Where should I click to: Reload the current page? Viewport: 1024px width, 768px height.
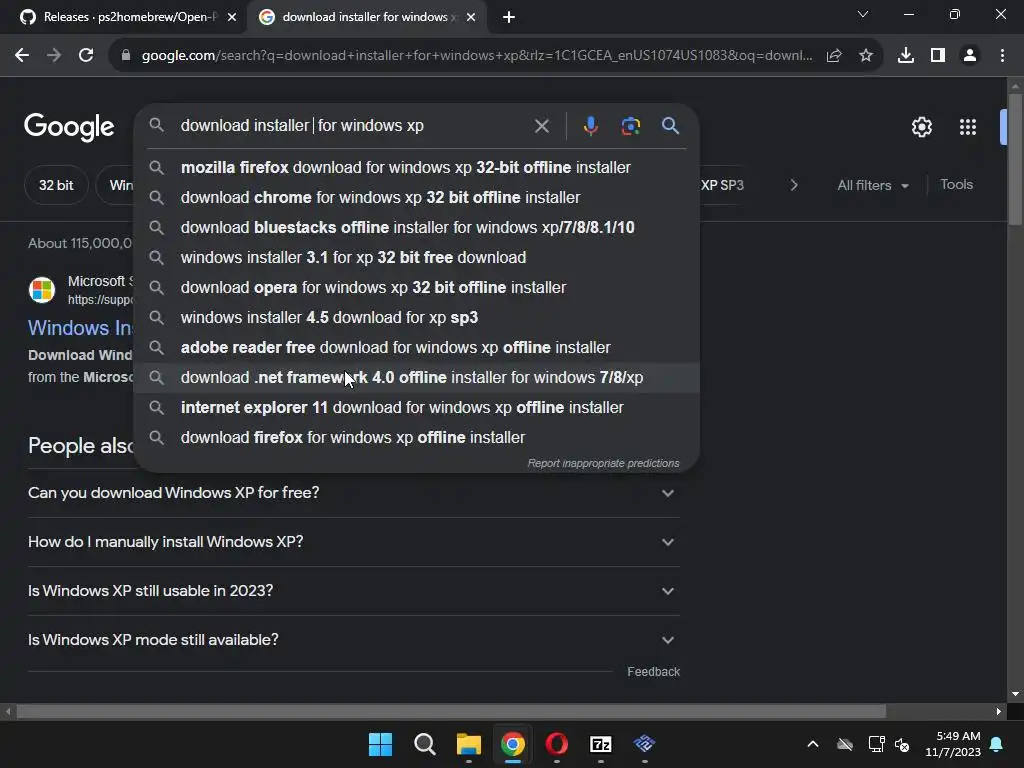click(86, 56)
